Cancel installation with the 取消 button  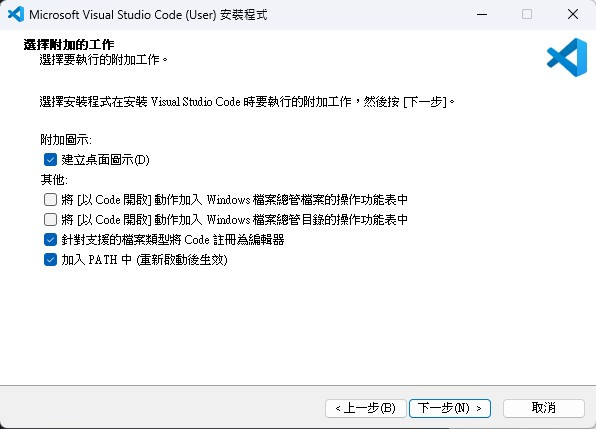(544, 408)
